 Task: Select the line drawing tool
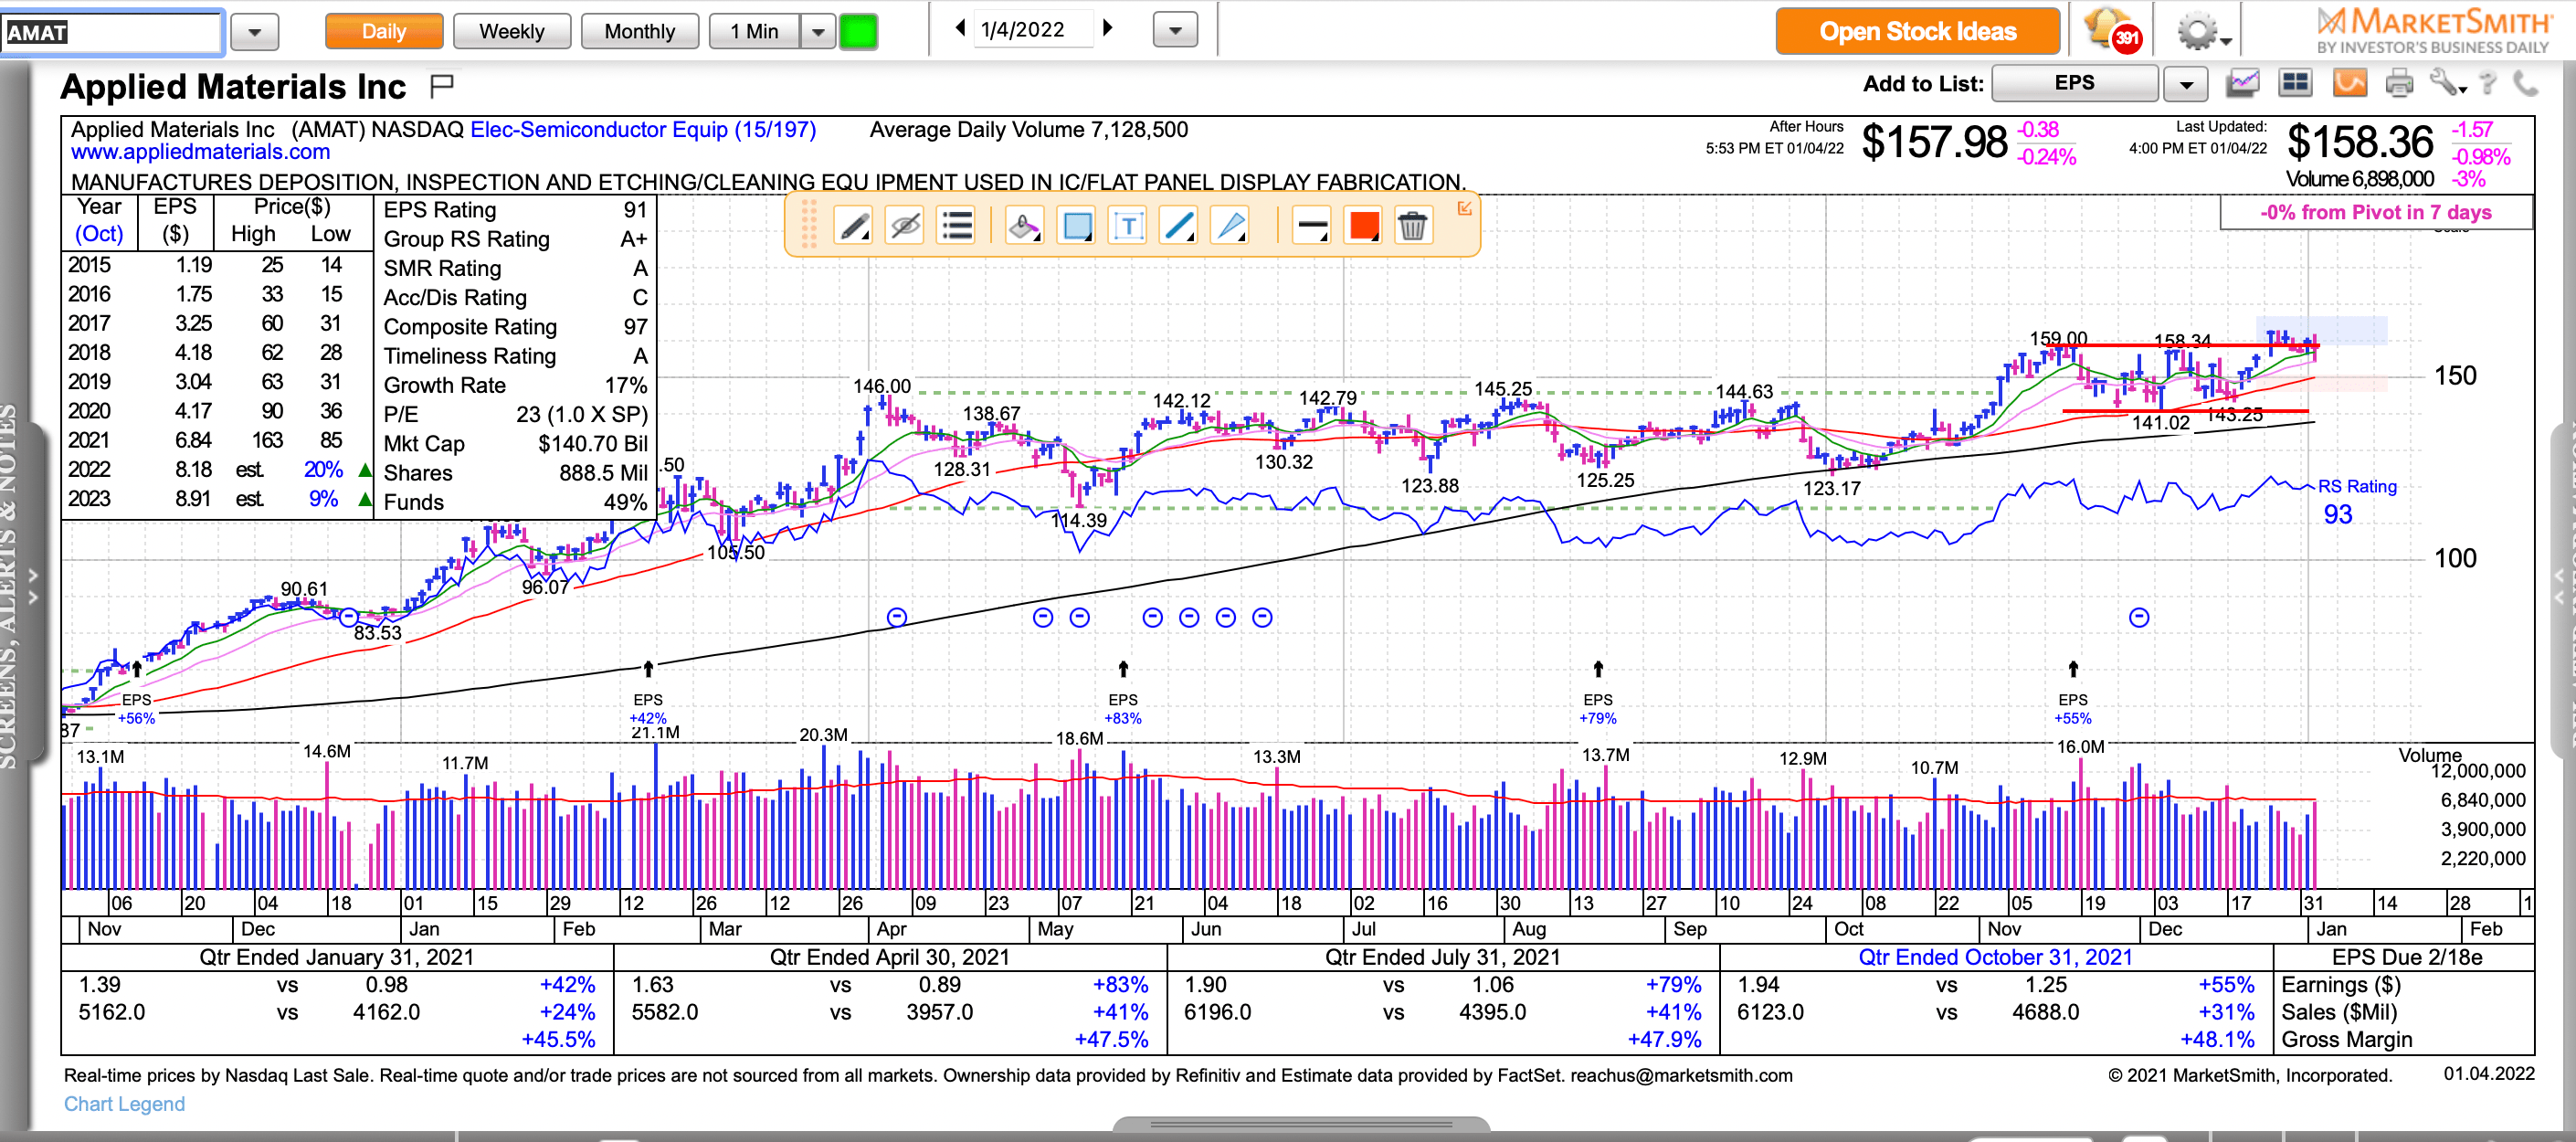[1180, 226]
